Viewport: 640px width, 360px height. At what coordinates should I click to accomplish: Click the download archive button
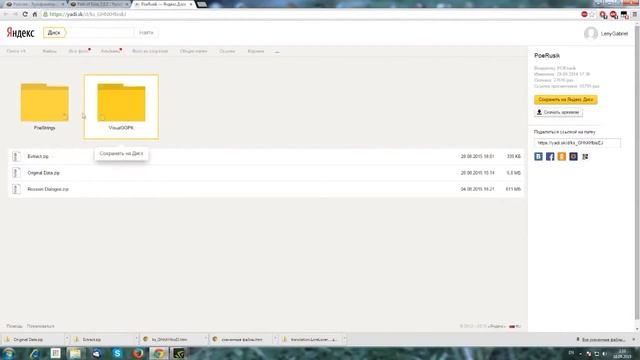(x=558, y=112)
